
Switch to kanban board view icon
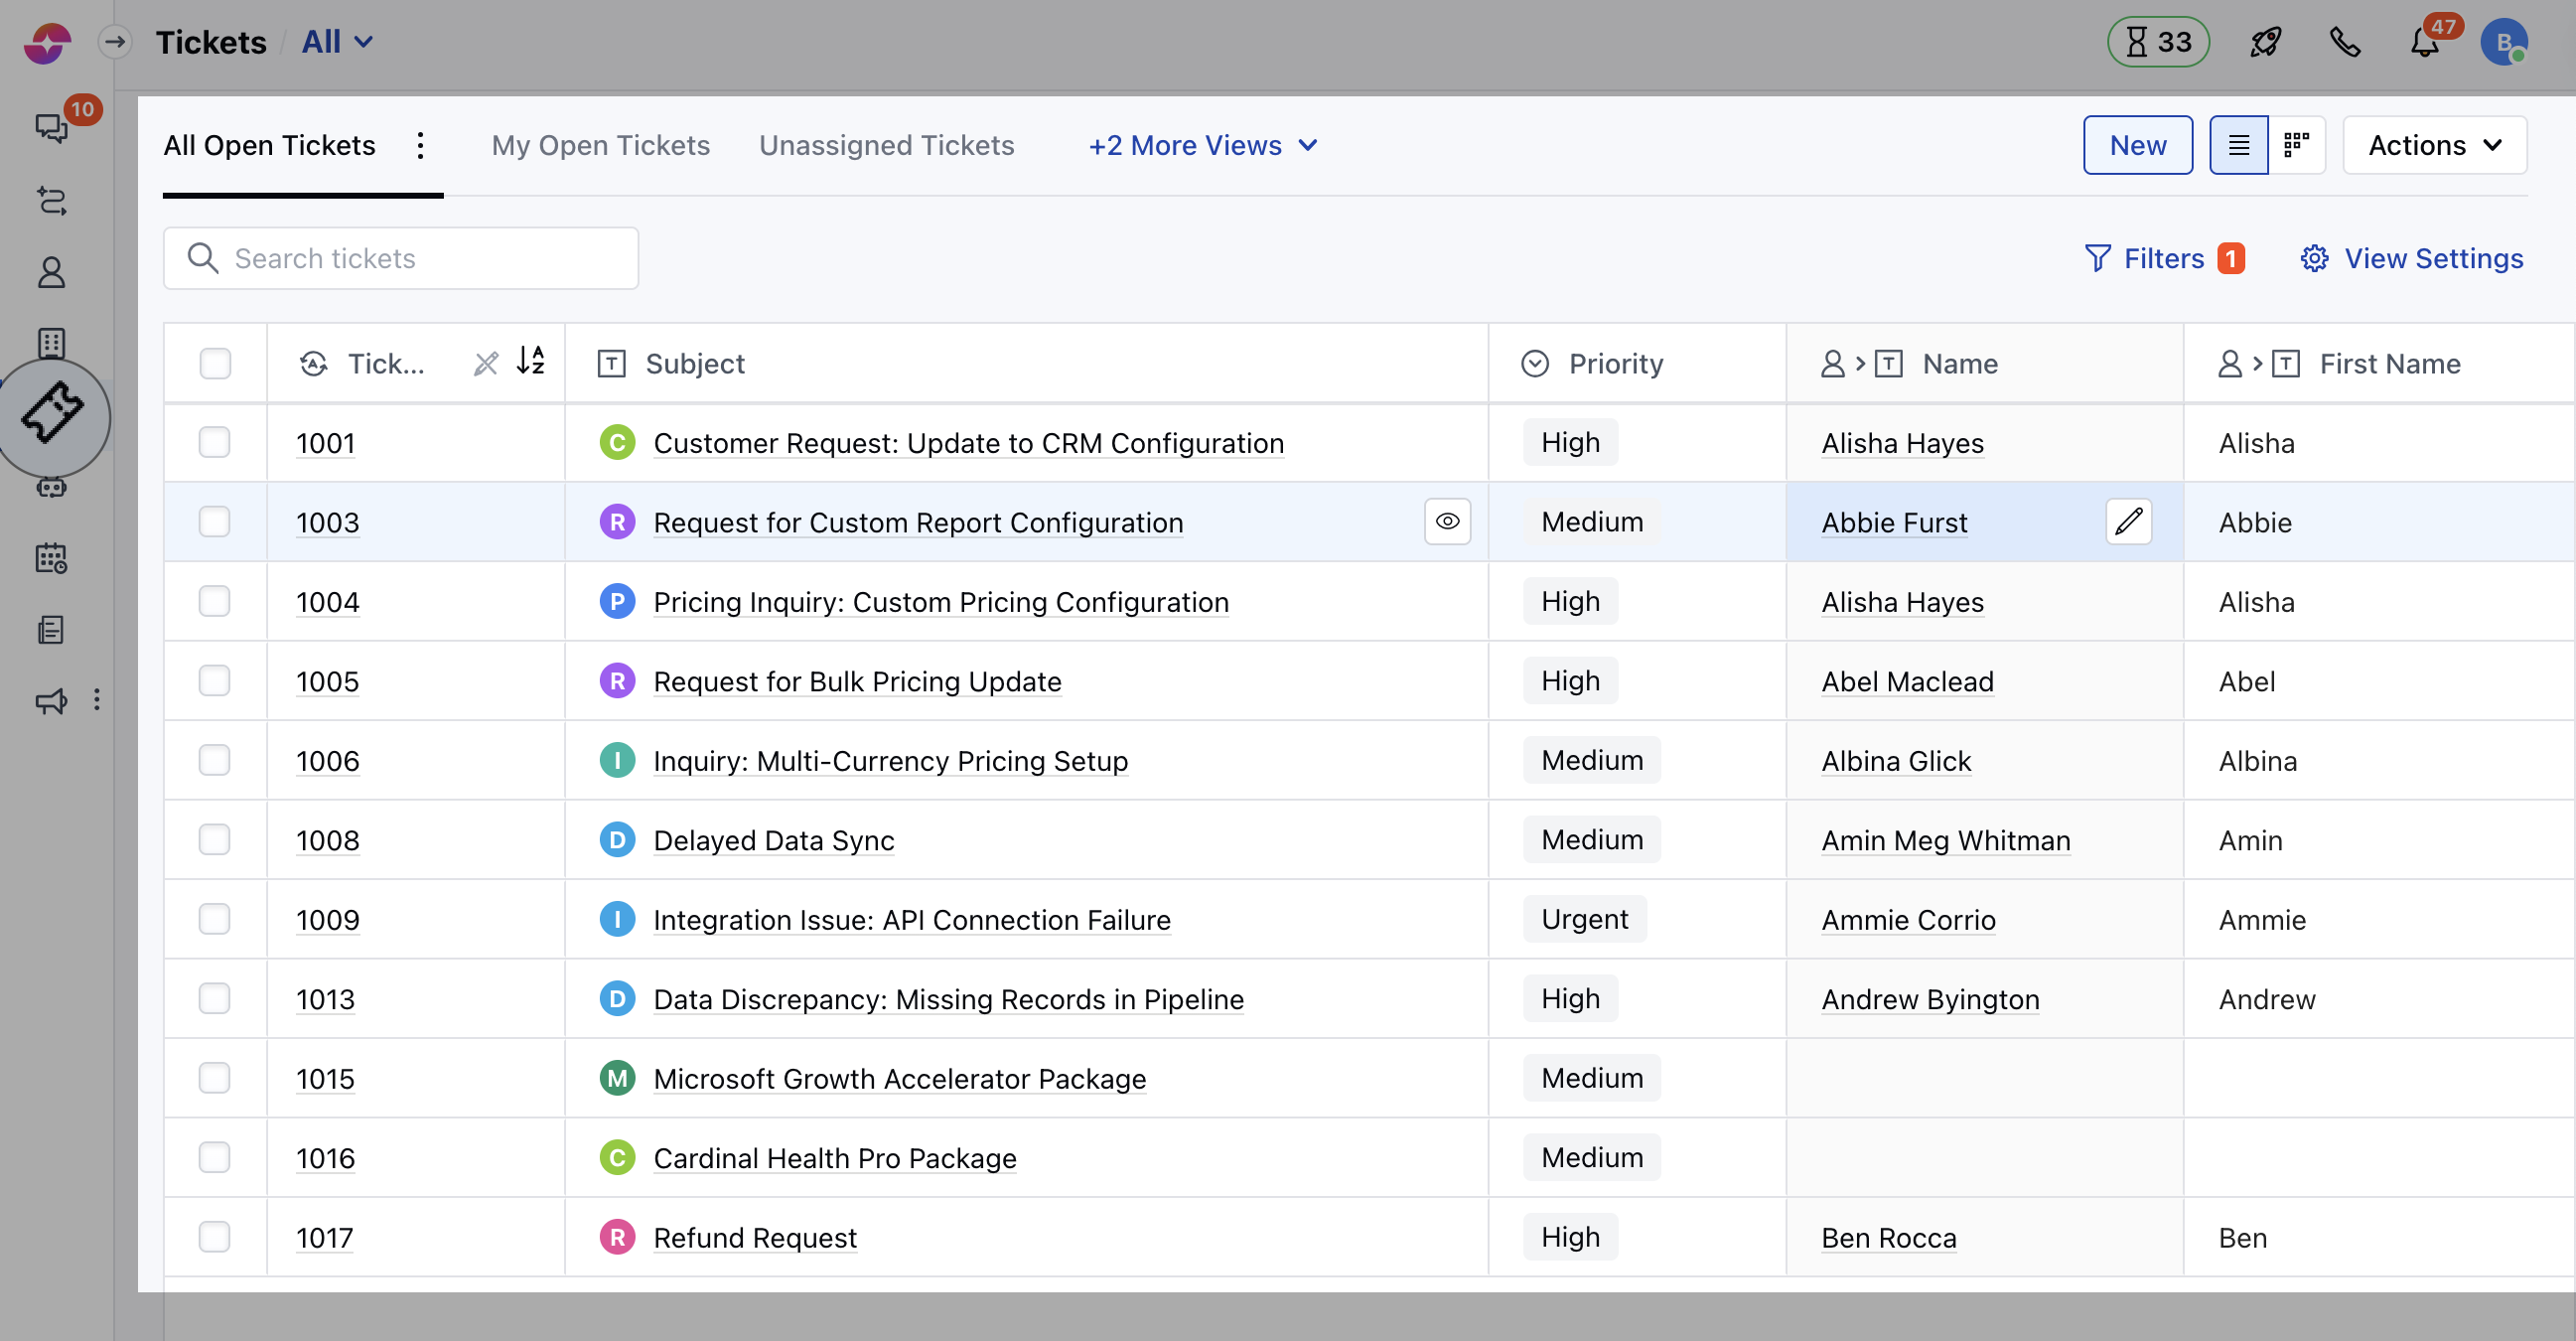click(2296, 145)
